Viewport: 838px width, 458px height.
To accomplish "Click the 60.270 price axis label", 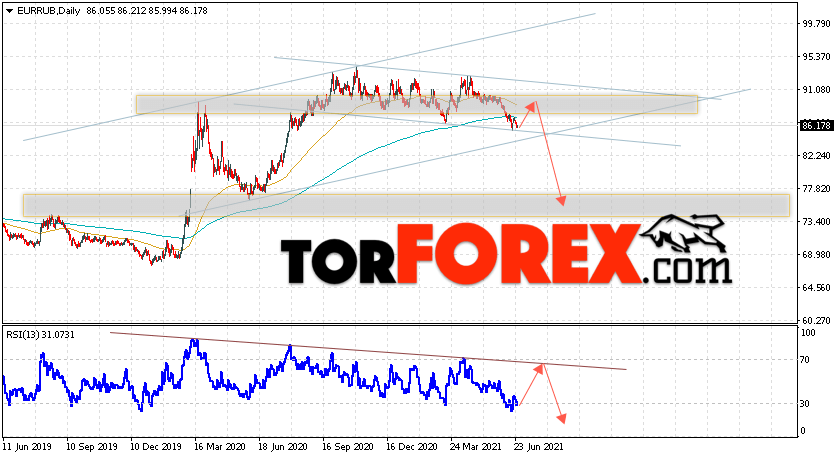I will point(817,321).
